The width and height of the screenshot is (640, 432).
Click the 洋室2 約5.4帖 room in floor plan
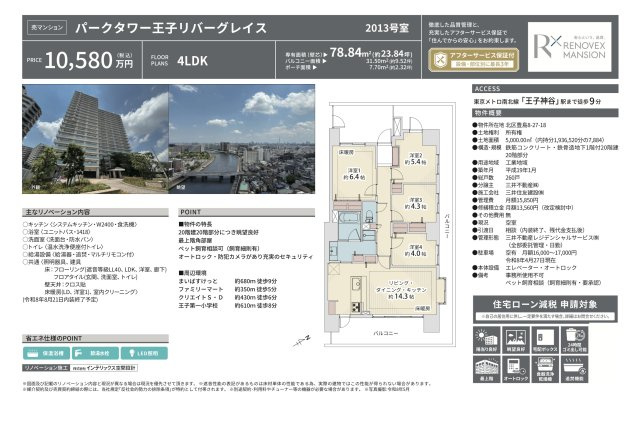[416, 159]
